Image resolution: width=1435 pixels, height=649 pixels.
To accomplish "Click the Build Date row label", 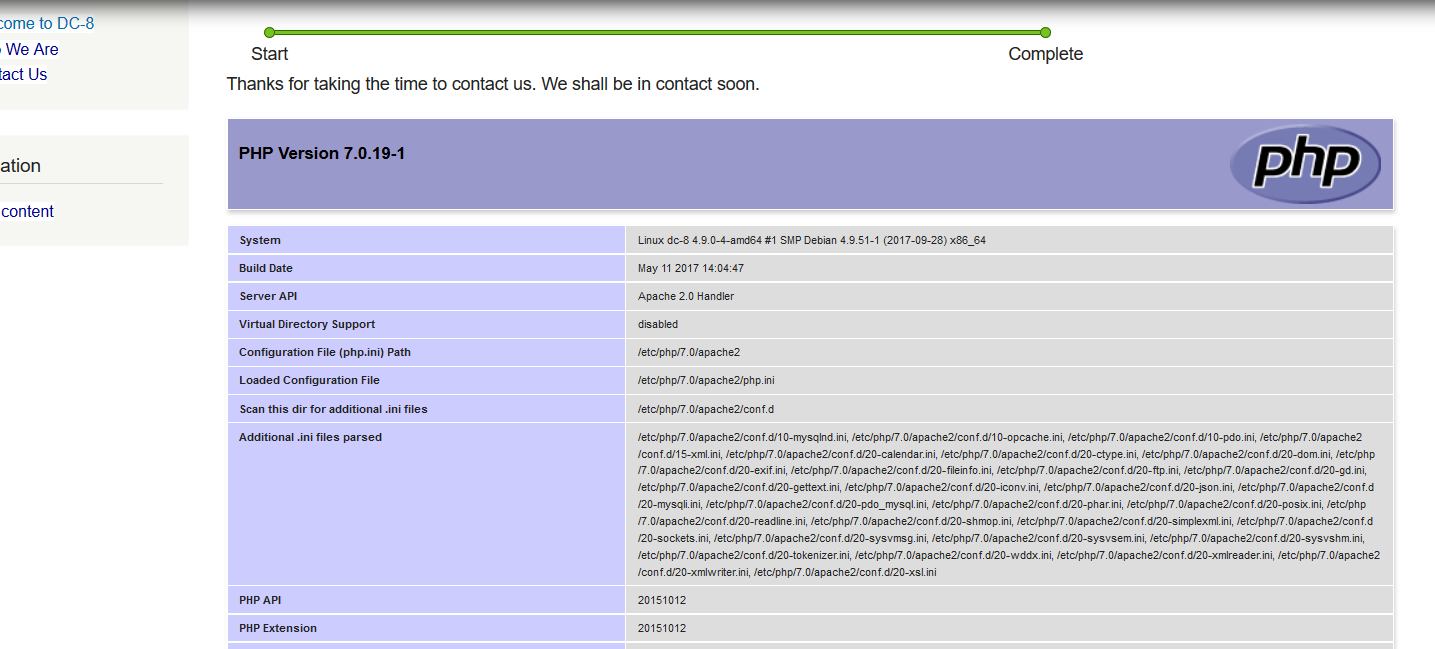I will 266,268.
